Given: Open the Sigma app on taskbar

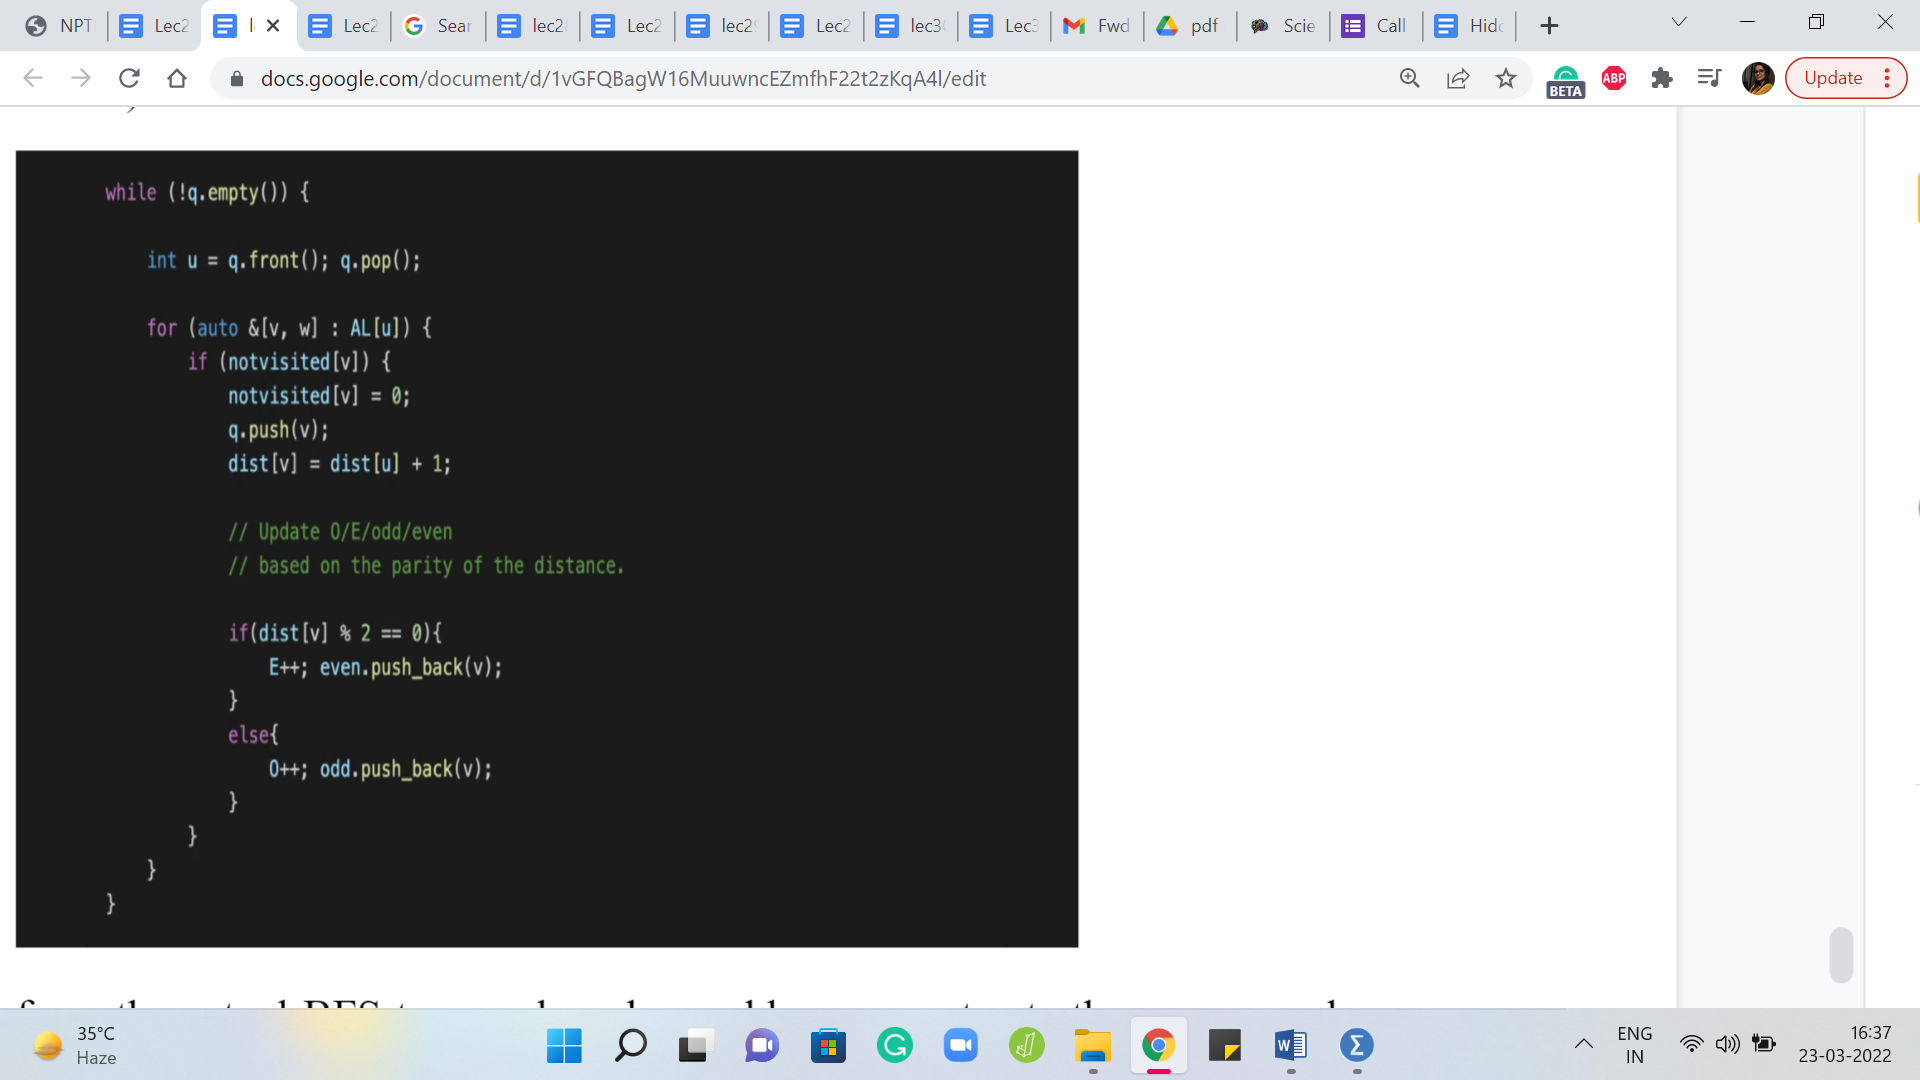Looking at the screenshot, I should pyautogui.click(x=1356, y=1046).
